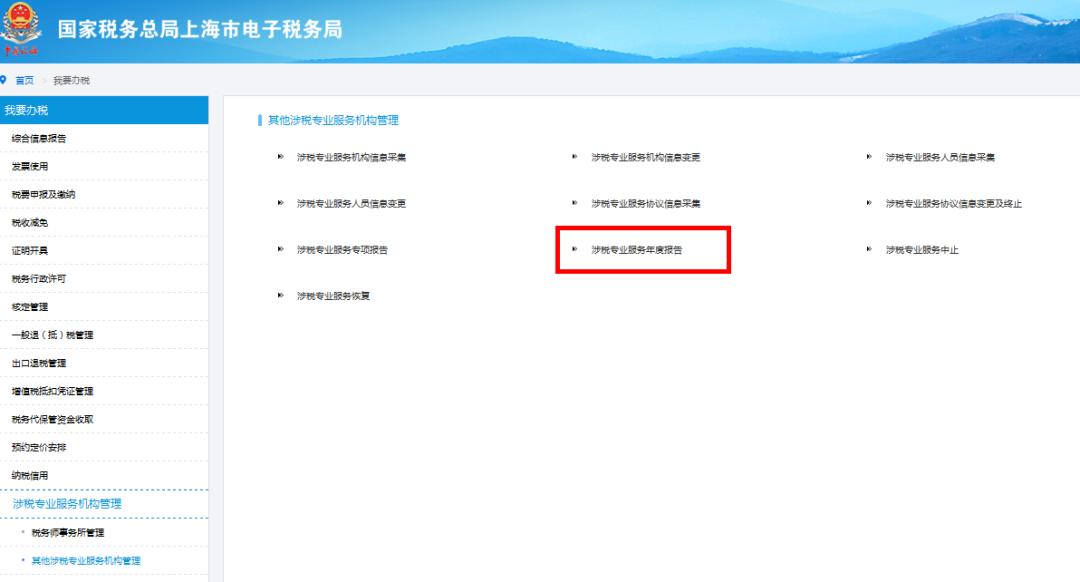
Task: Select 综合信息报告 in the sidebar
Action: pyautogui.click(x=39, y=138)
